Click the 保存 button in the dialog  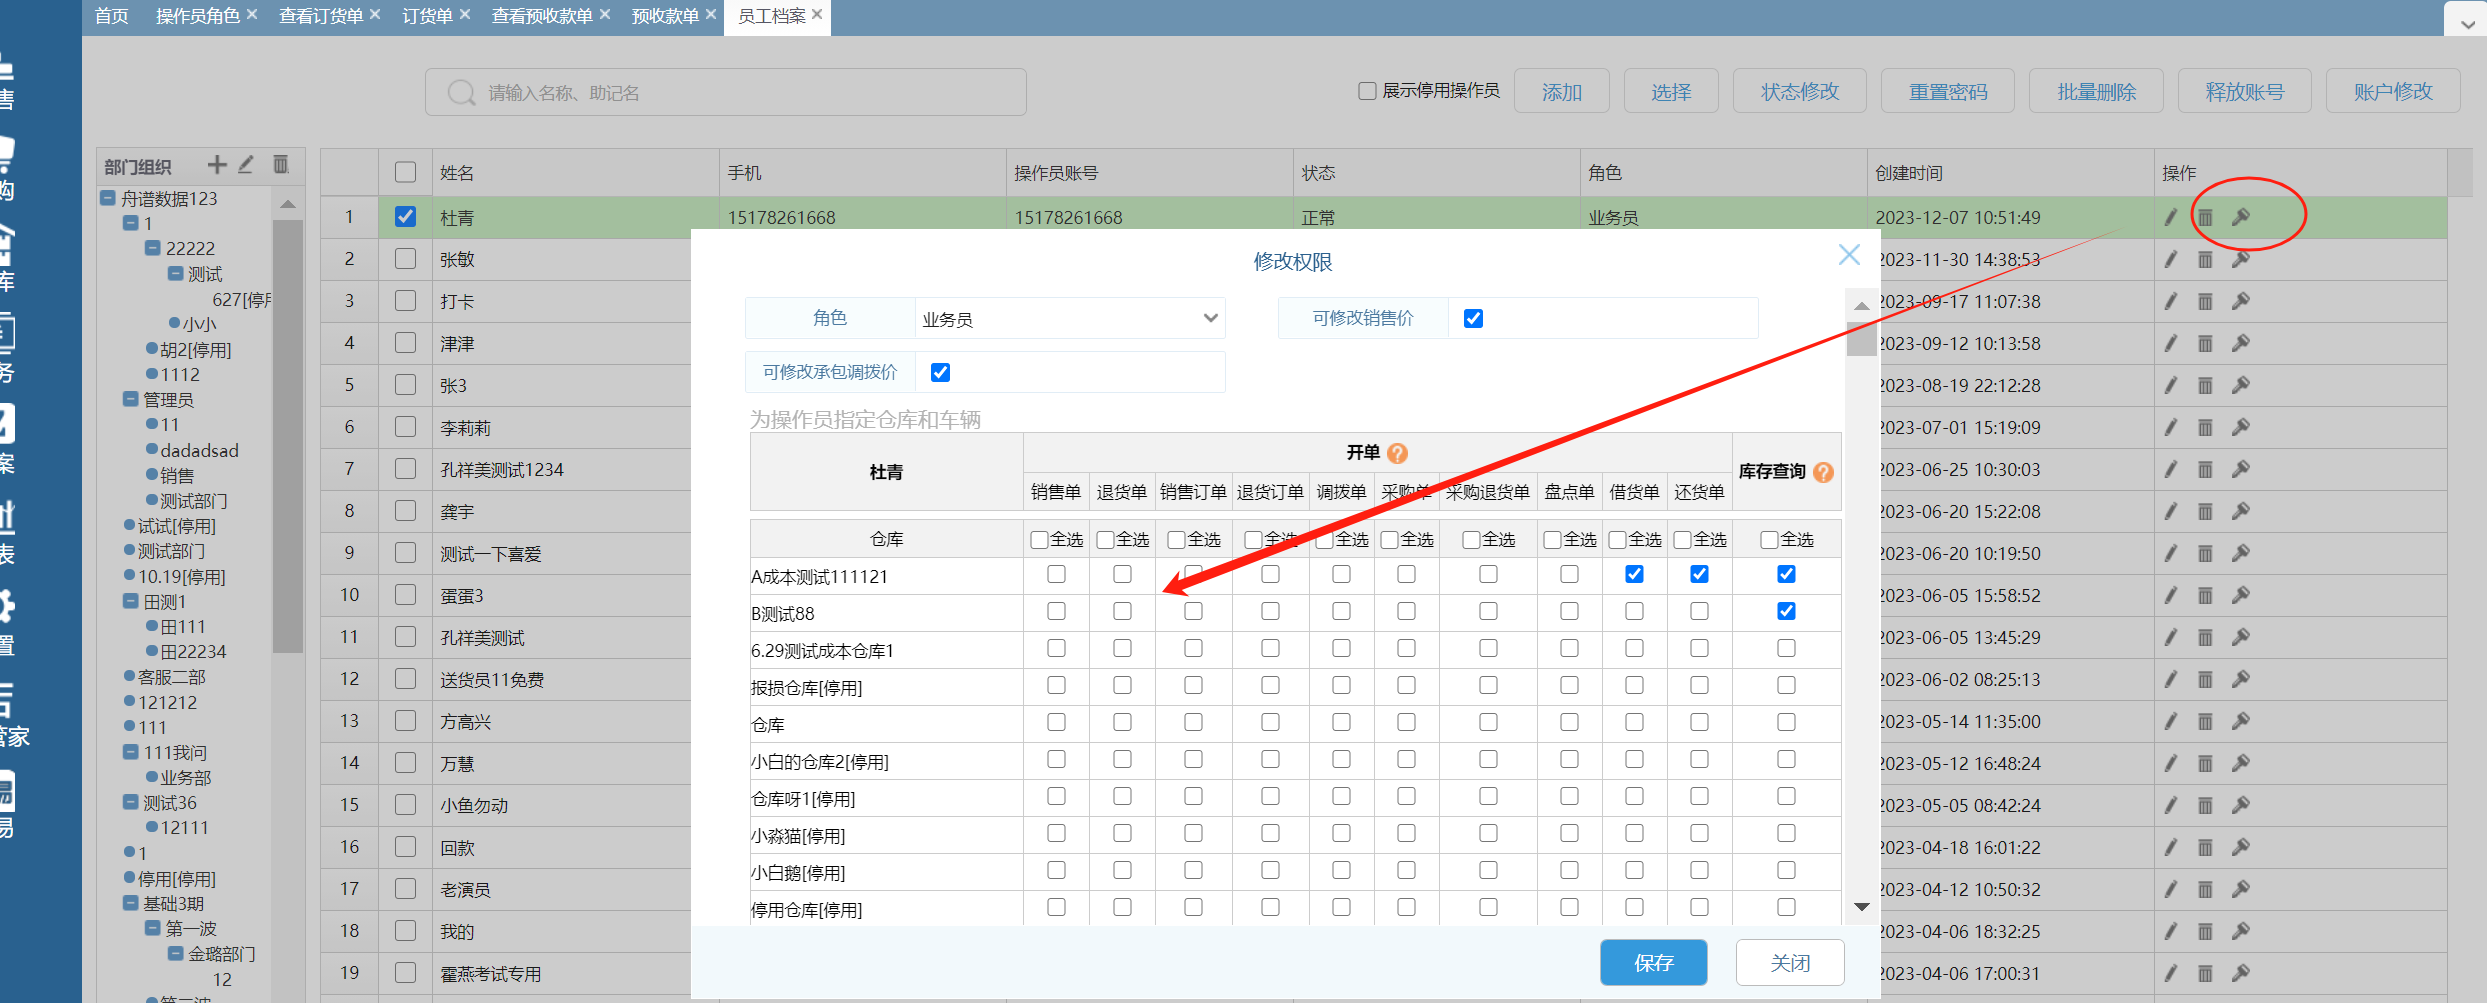pyautogui.click(x=1653, y=962)
